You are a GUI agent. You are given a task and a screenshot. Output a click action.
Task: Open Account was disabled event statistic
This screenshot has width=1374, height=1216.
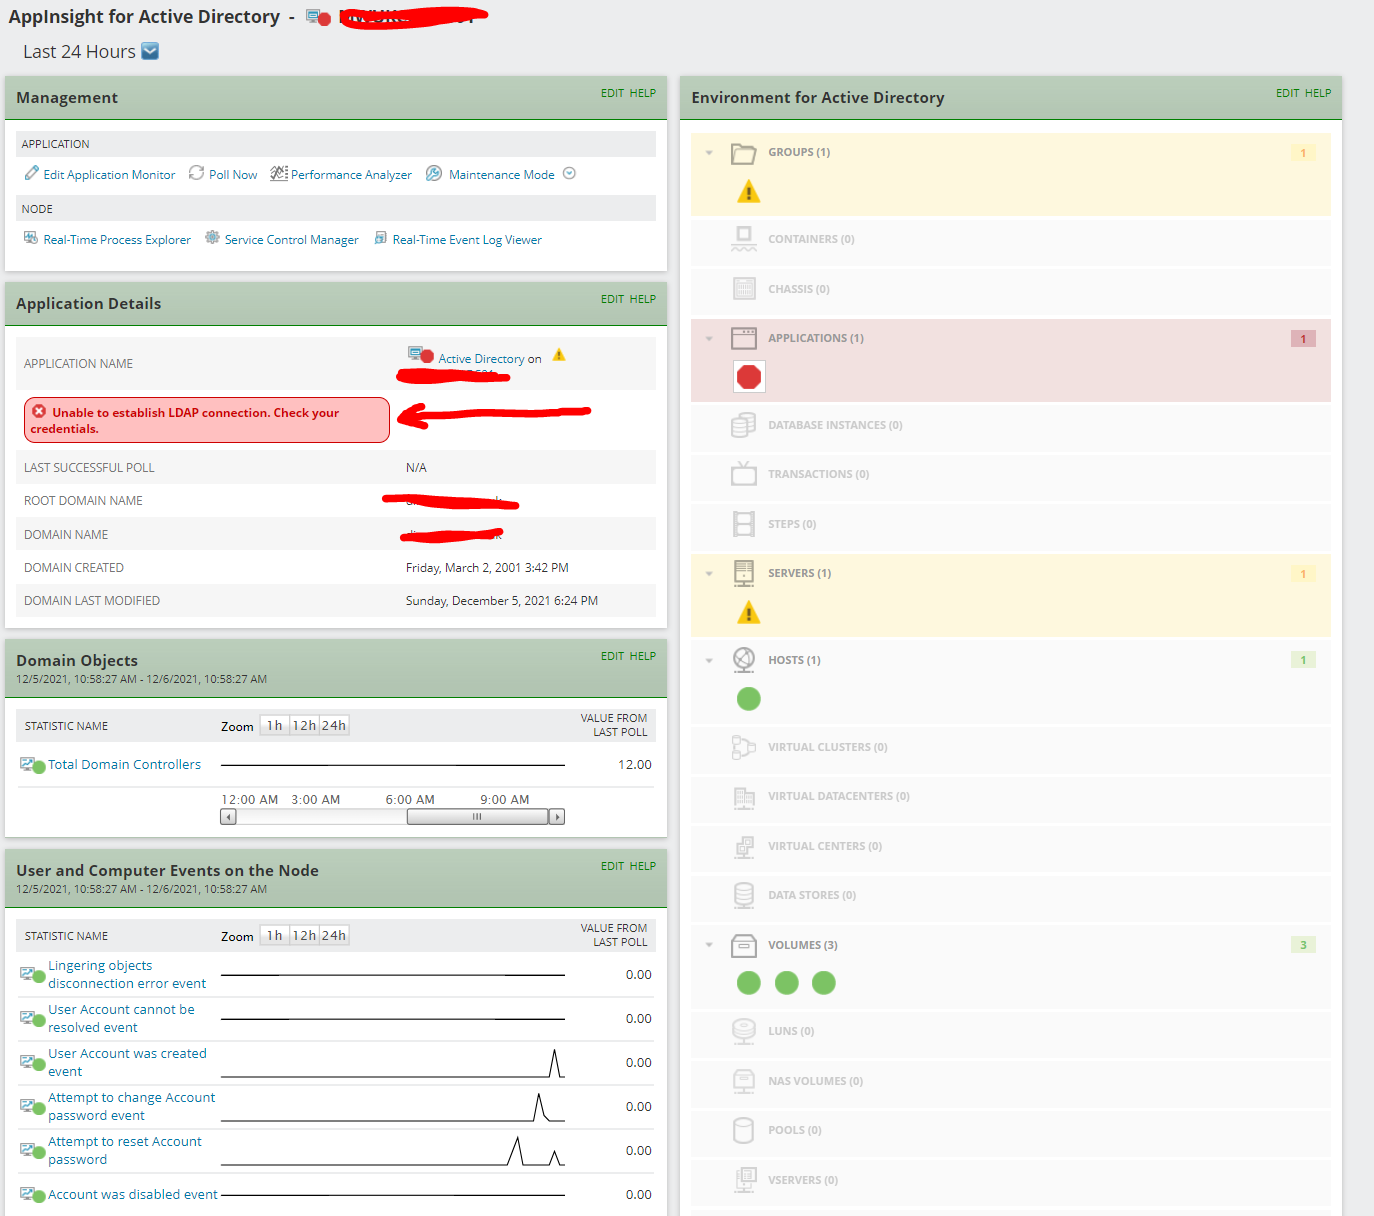coord(133,1195)
